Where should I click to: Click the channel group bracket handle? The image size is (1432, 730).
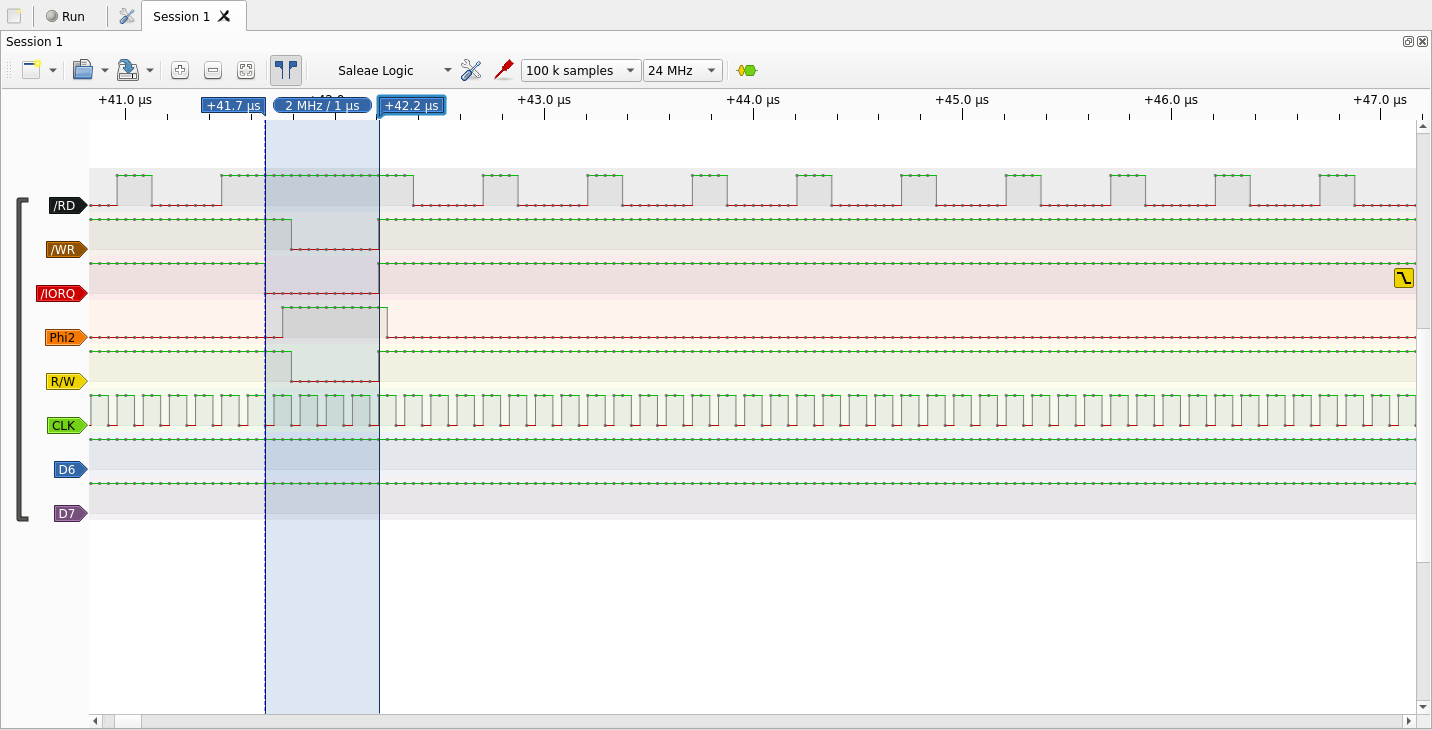pyautogui.click(x=22, y=360)
